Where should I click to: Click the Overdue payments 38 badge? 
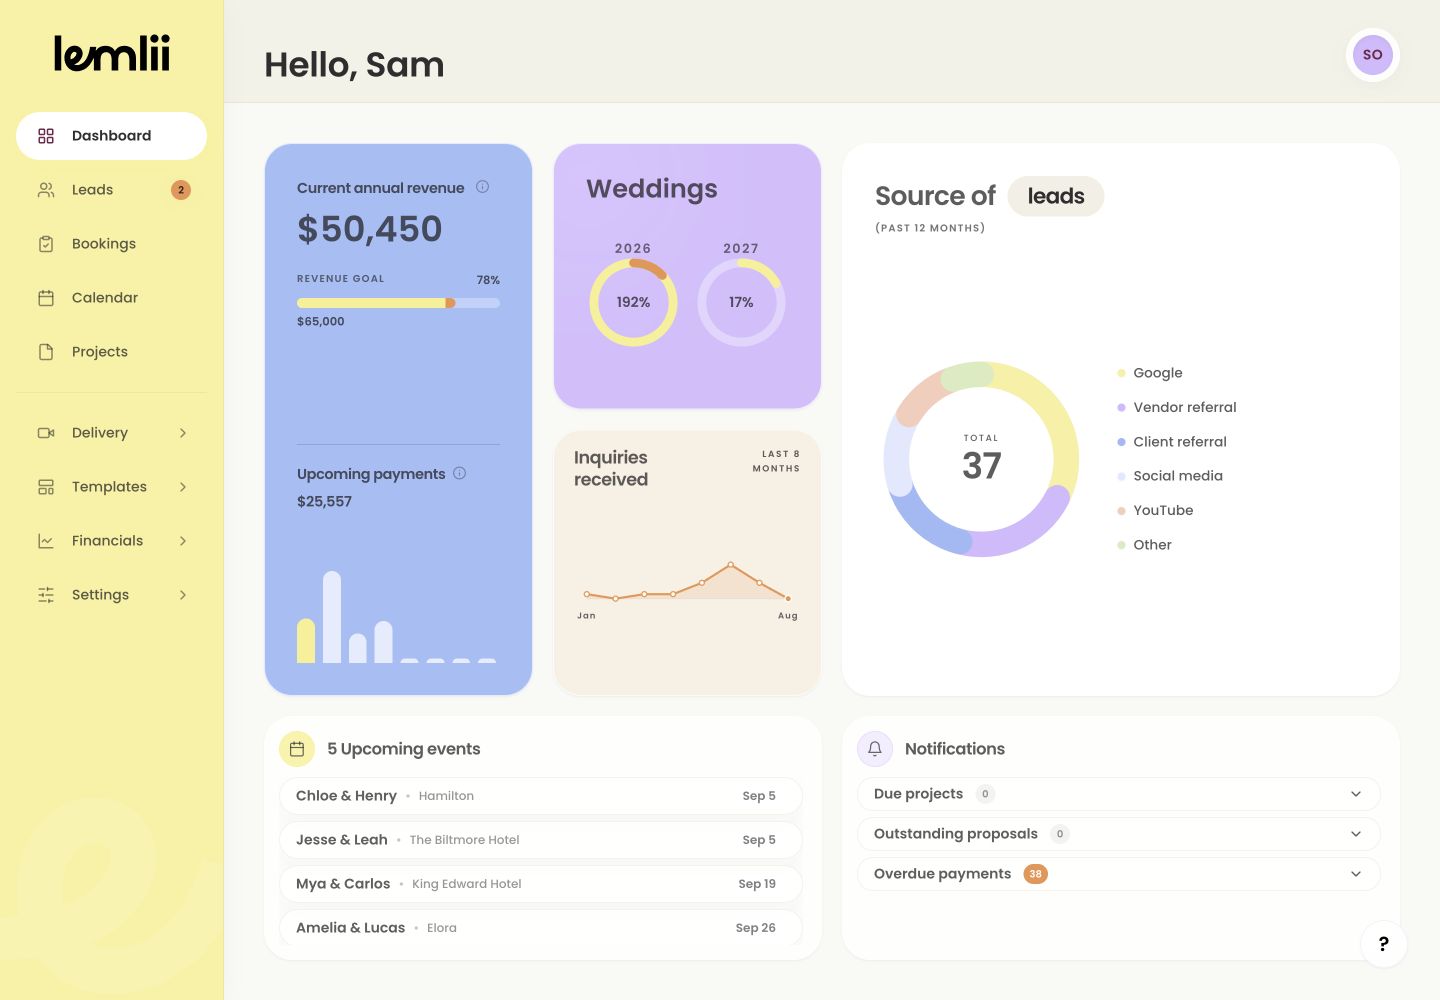pyautogui.click(x=1036, y=874)
